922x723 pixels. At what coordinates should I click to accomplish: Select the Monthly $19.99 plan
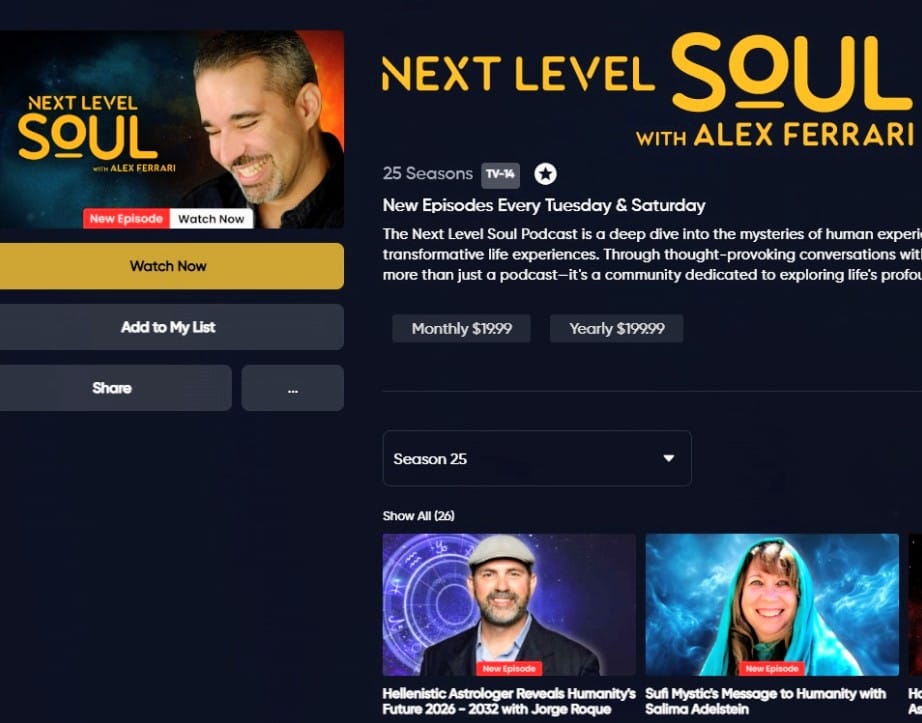pyautogui.click(x=462, y=329)
